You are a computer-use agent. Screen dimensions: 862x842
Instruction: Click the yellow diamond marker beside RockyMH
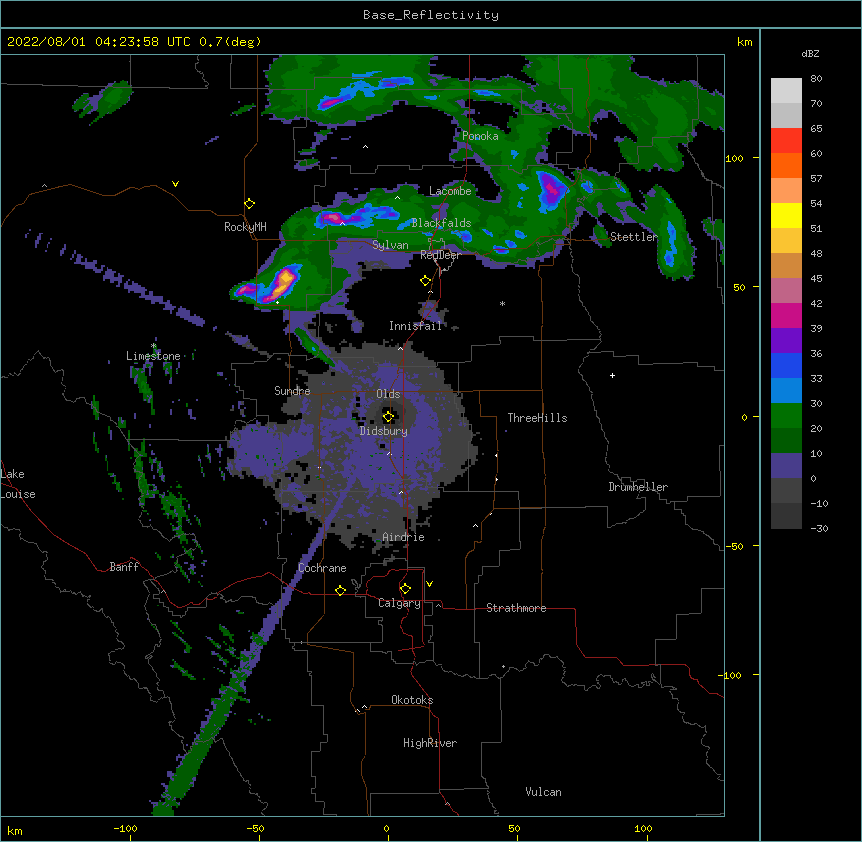[x=250, y=204]
